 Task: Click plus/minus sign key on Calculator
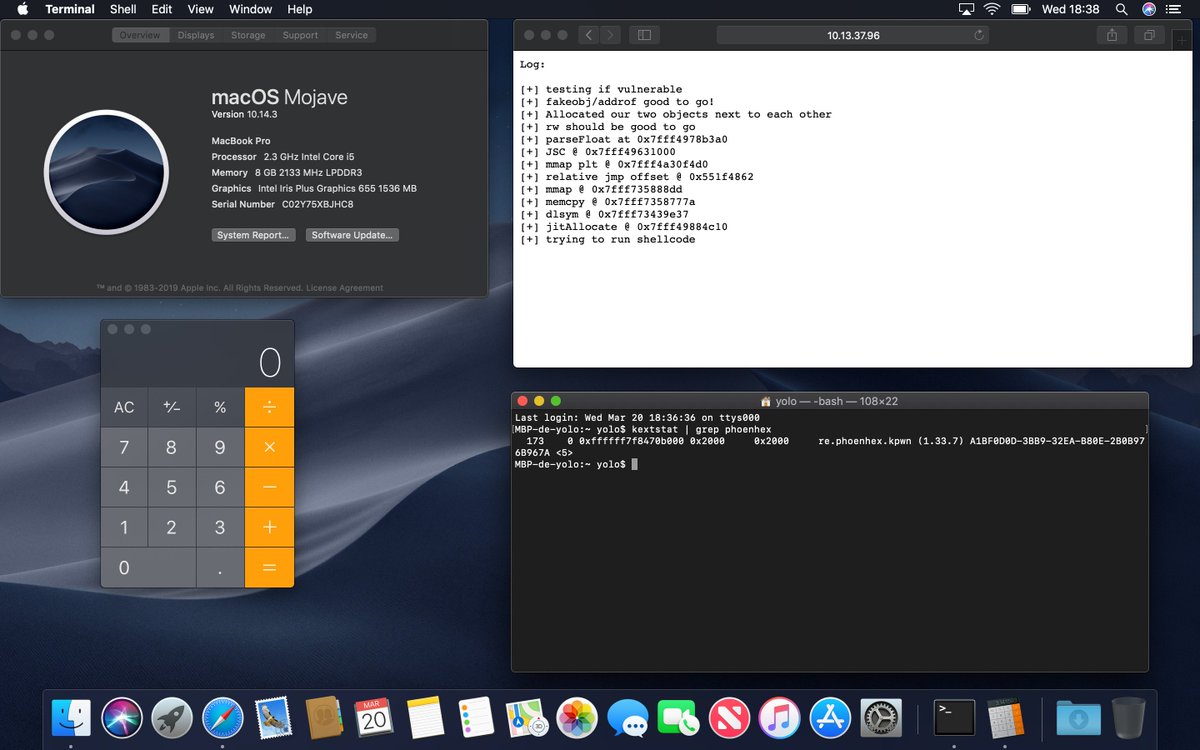(172, 407)
